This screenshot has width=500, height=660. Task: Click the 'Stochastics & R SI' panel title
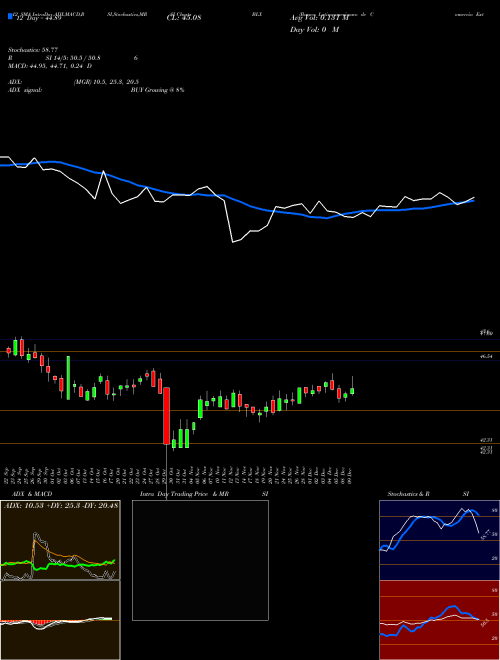pos(428,494)
